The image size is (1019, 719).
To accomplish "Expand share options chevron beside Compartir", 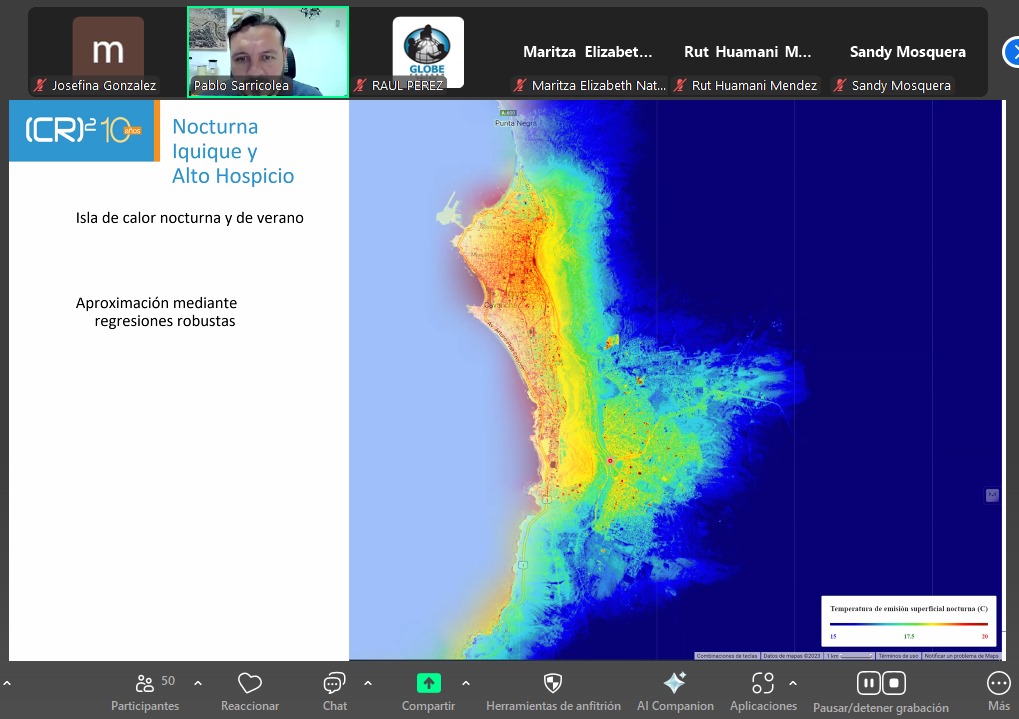I will [x=465, y=683].
